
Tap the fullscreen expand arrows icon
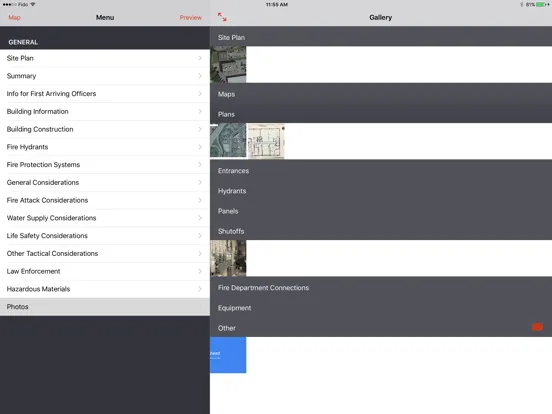[222, 17]
